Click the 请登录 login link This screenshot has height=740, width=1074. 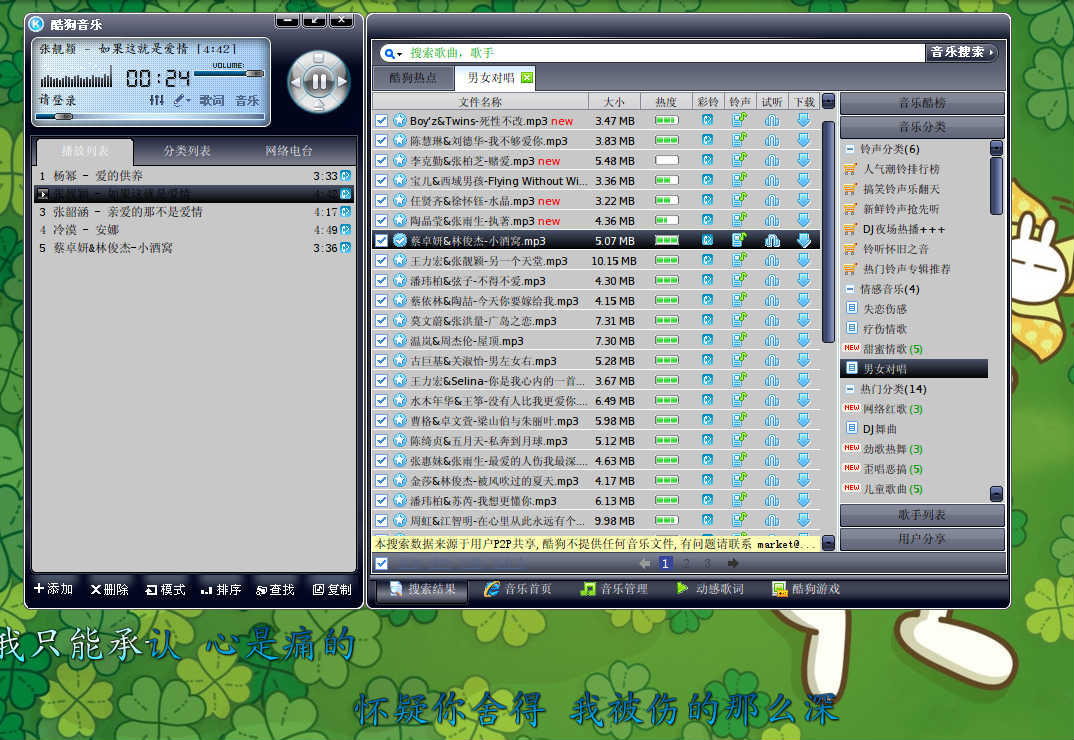coord(58,100)
